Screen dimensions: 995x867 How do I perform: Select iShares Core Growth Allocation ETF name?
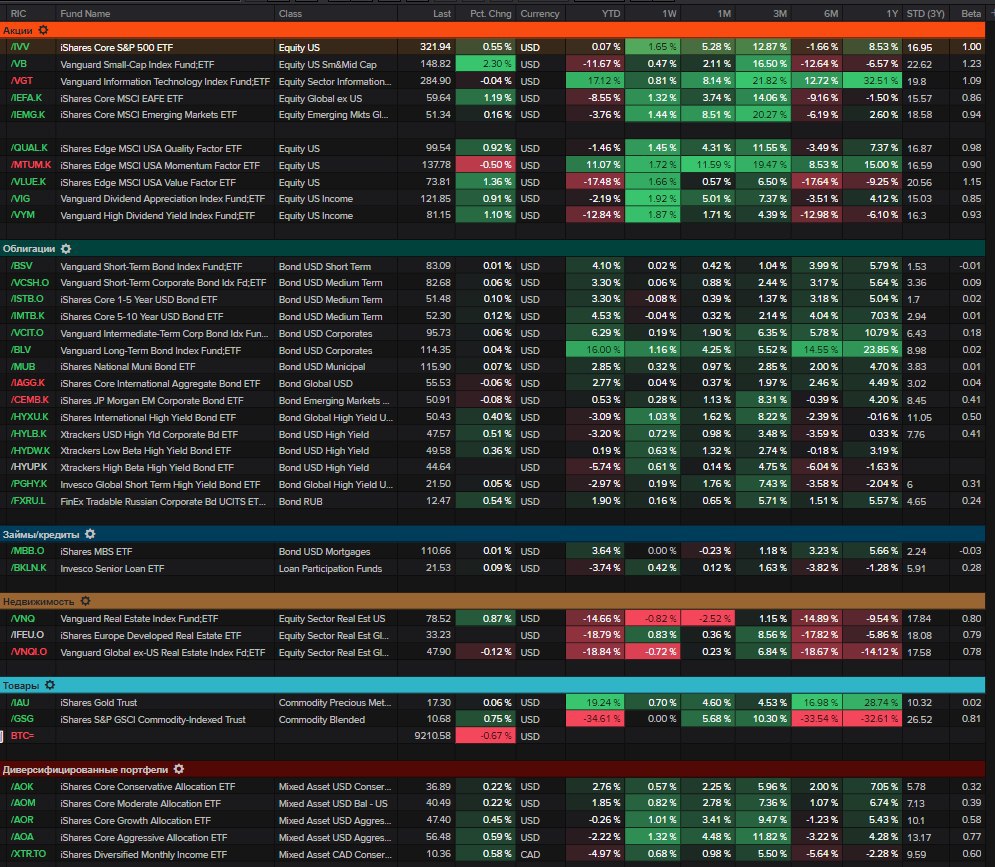point(135,821)
